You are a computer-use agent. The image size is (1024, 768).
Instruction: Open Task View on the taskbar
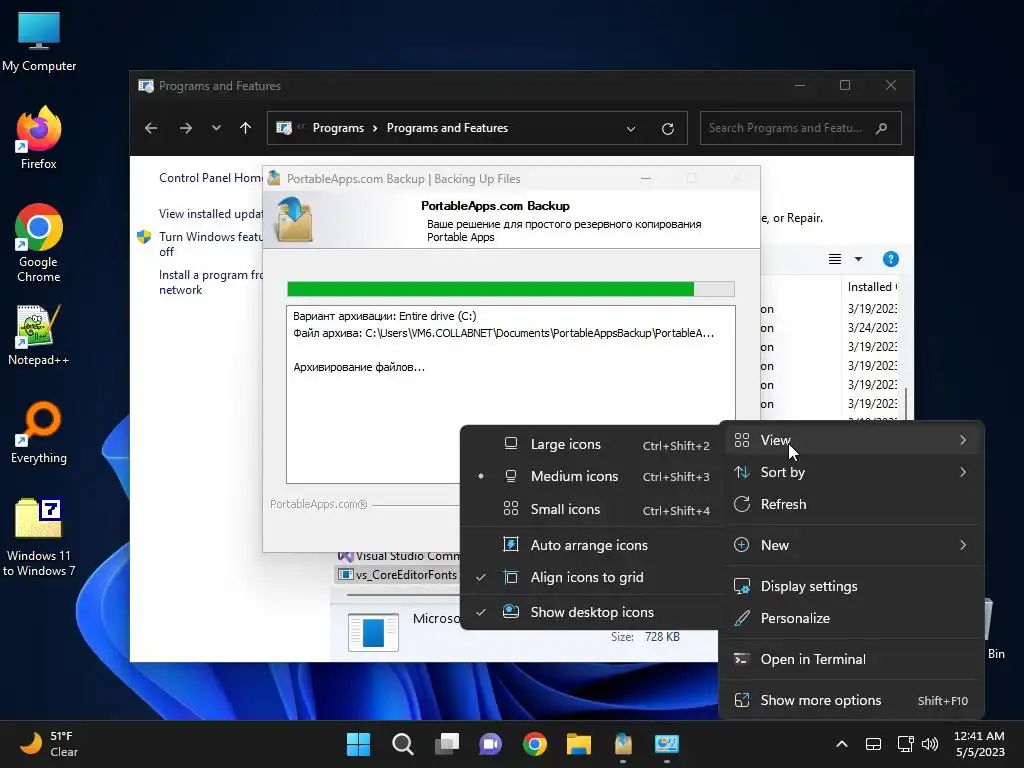tap(447, 744)
